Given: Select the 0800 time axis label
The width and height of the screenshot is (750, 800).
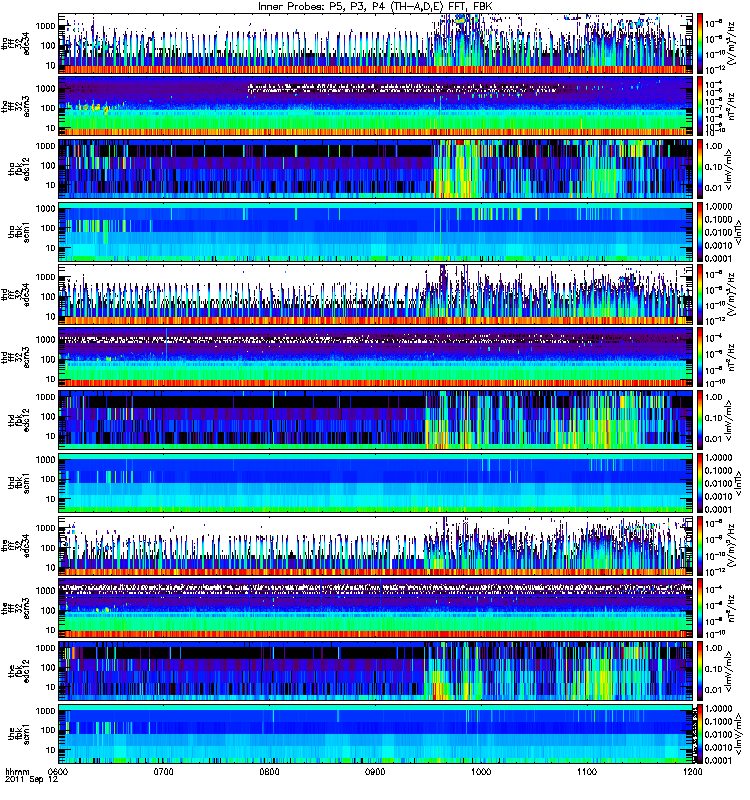Looking at the screenshot, I should [x=269, y=771].
